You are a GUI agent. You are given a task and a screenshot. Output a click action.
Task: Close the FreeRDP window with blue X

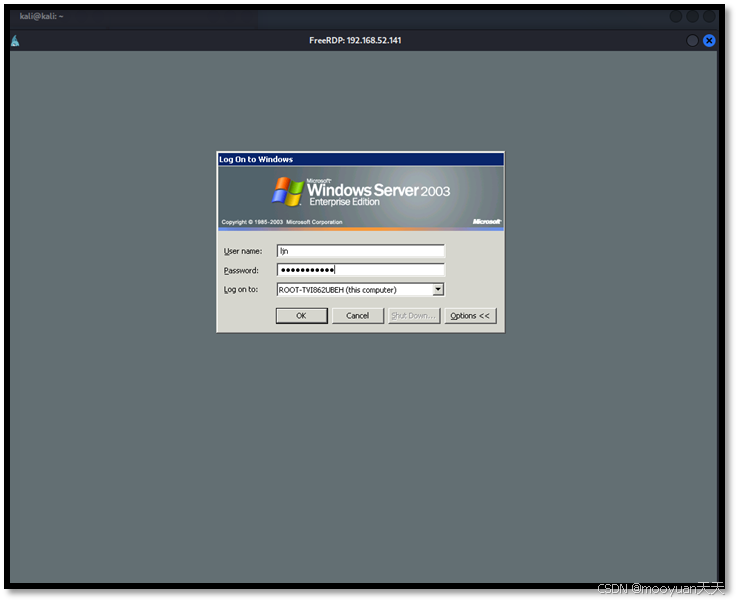(709, 40)
